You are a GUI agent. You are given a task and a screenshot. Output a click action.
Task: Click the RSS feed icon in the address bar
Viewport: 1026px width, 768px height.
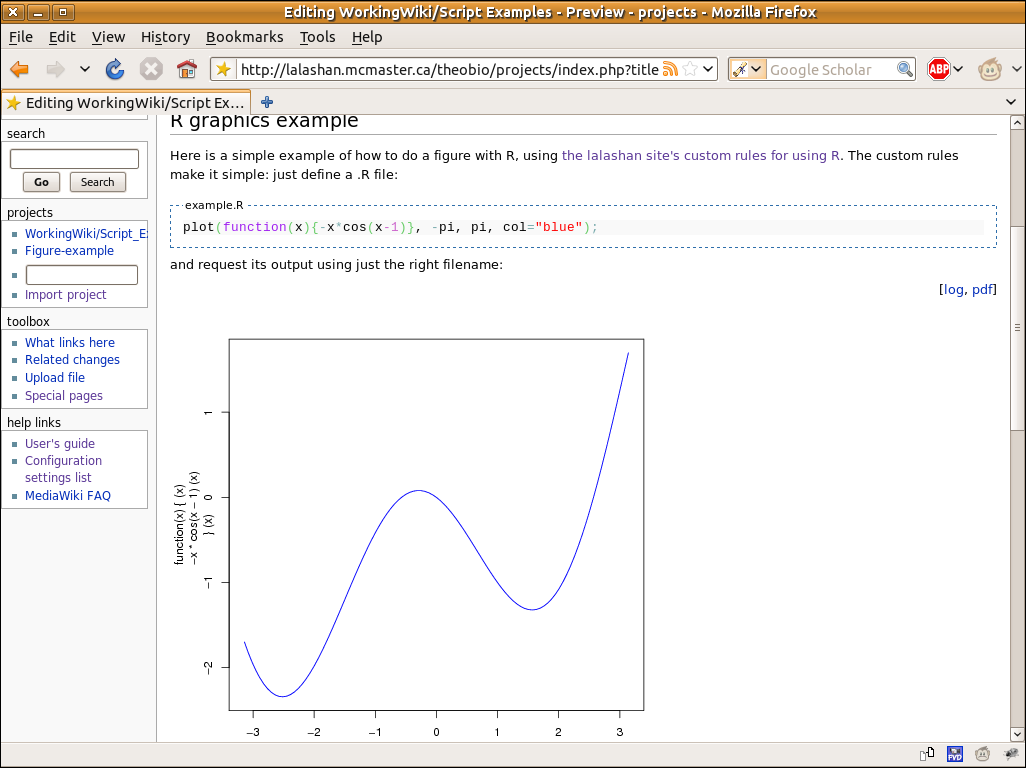click(670, 70)
